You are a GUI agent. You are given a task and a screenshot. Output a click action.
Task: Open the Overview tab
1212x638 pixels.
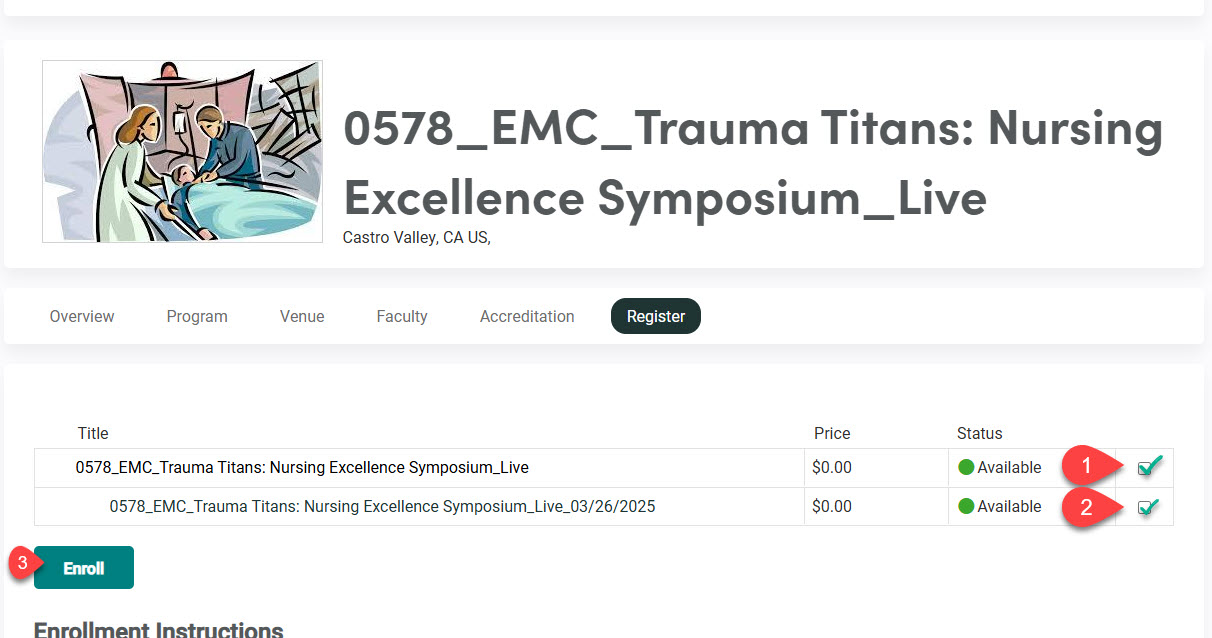82,316
